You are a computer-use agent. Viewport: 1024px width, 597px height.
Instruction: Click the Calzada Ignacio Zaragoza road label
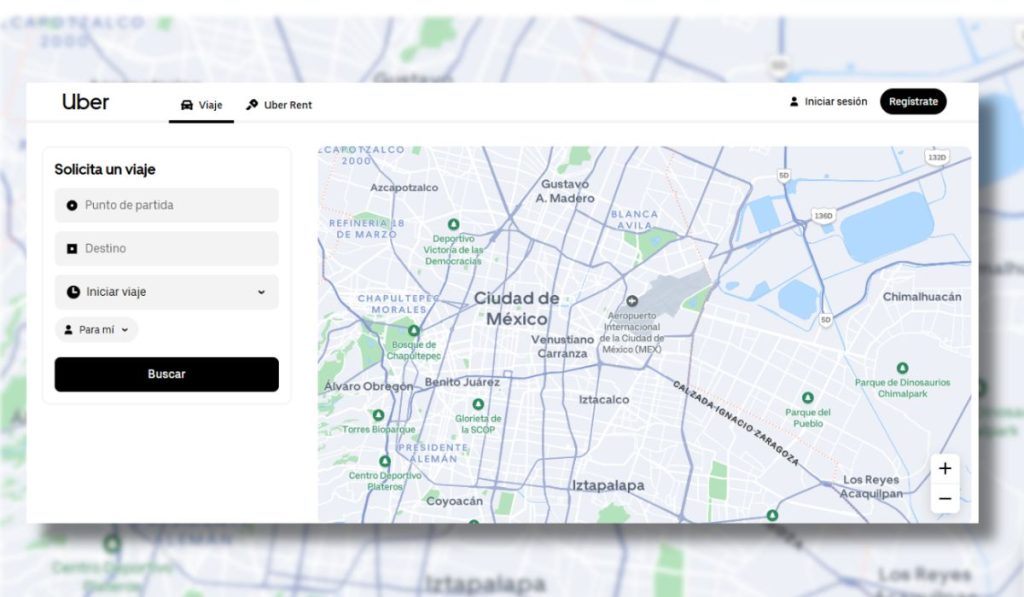736,423
